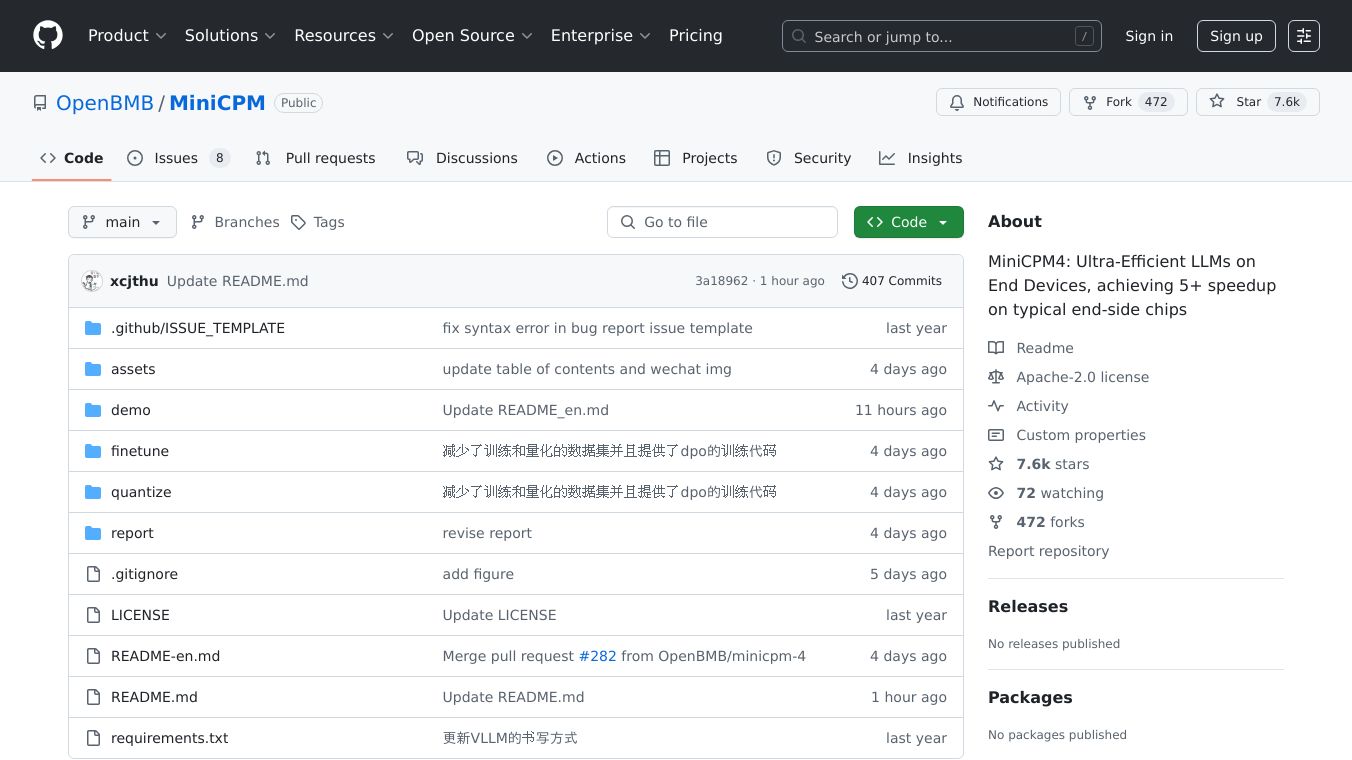Click xcjthu's avatar thumbnail
Image resolution: width=1352 pixels, height=760 pixels.
pyautogui.click(x=92, y=281)
